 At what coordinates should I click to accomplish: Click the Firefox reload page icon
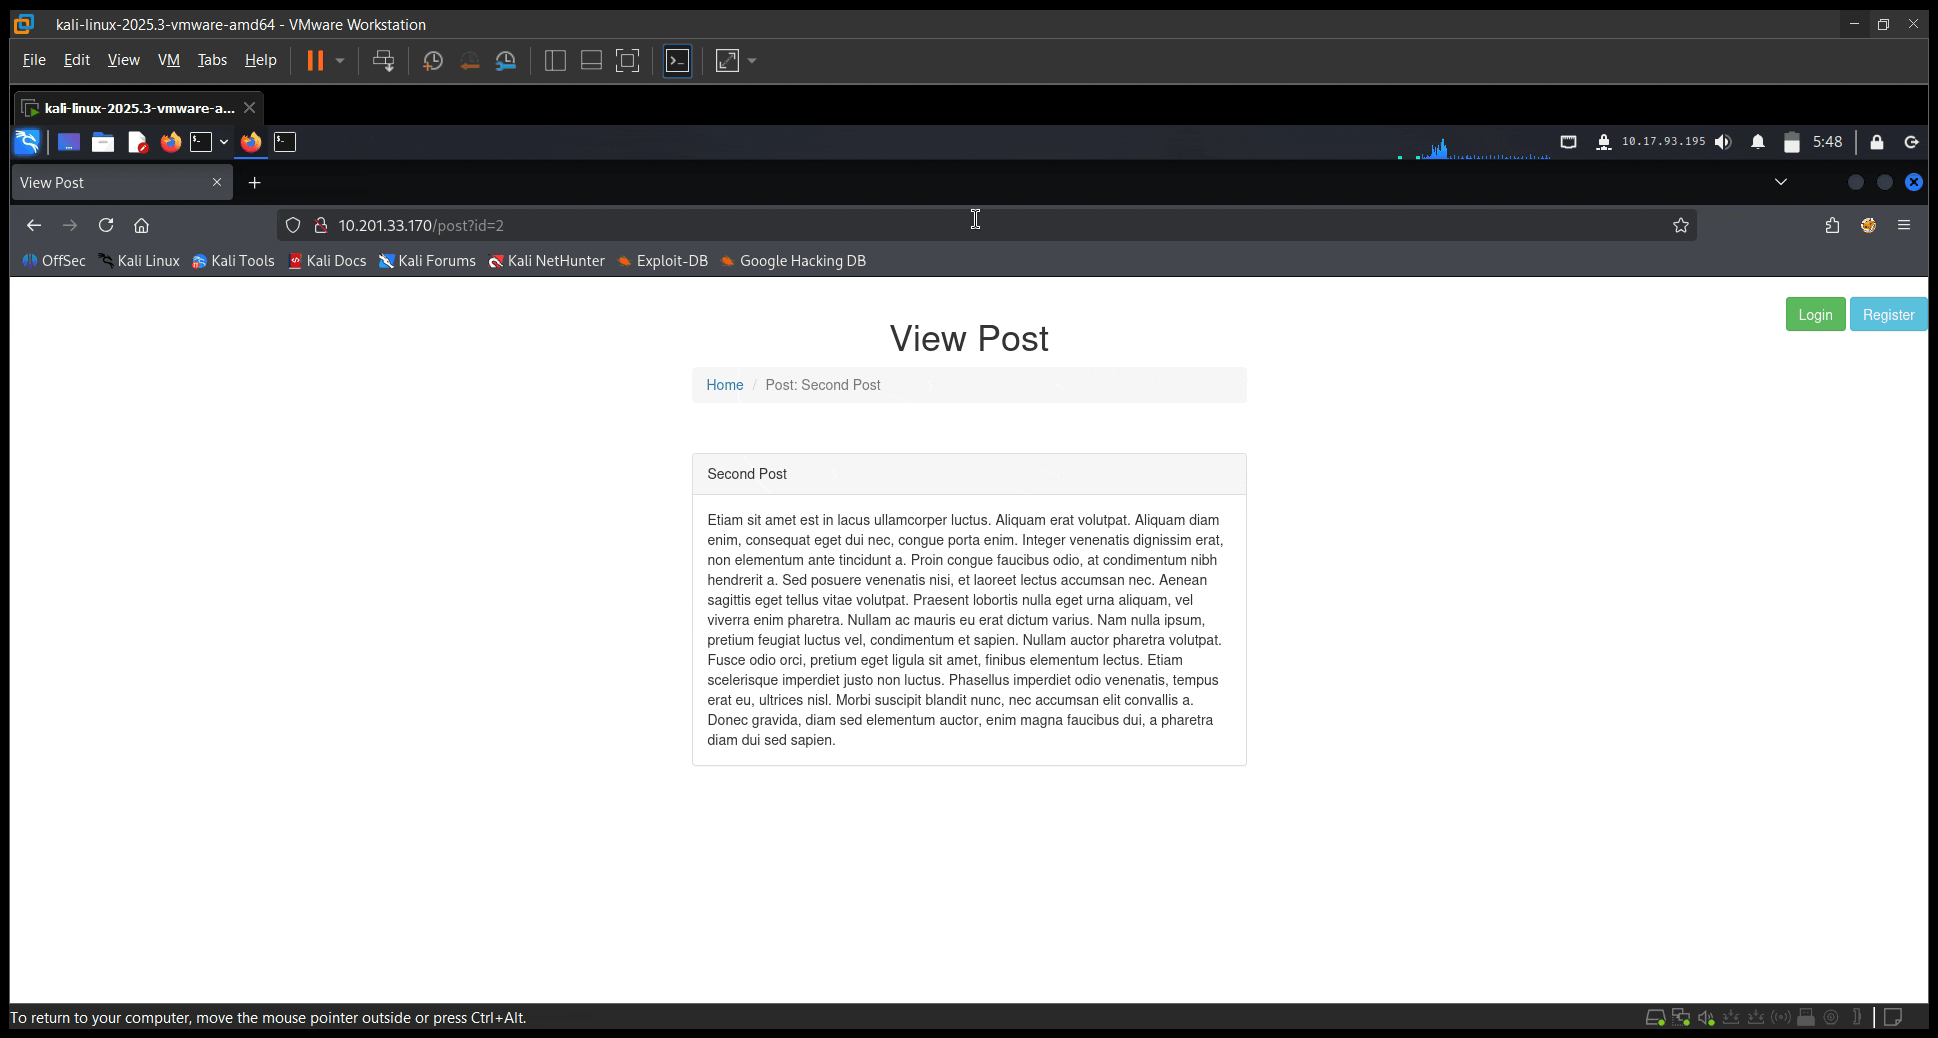106,225
